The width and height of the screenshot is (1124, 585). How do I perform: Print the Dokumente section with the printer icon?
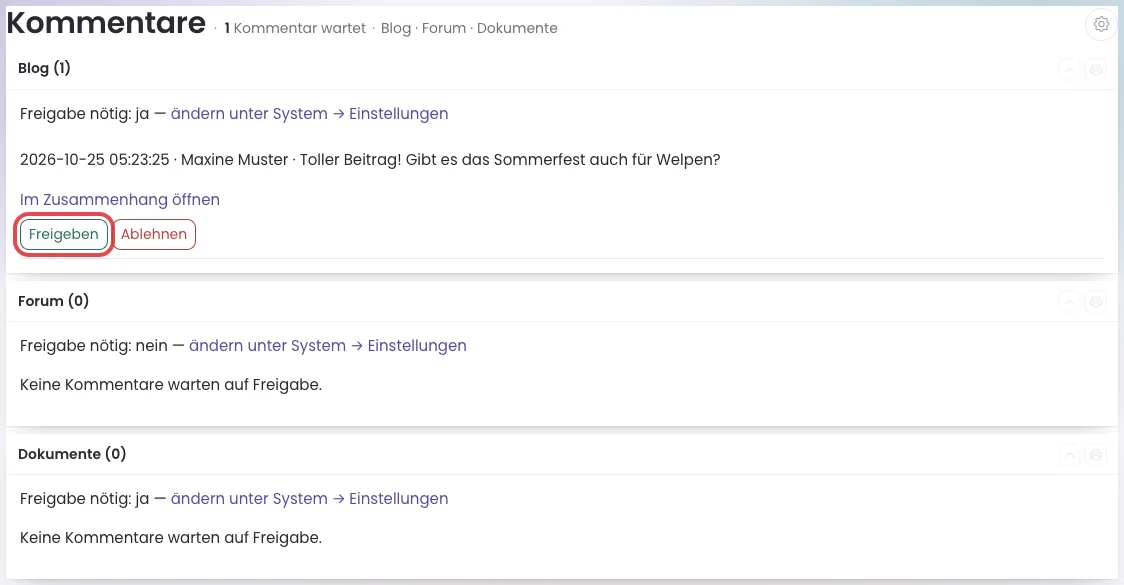coord(1096,455)
